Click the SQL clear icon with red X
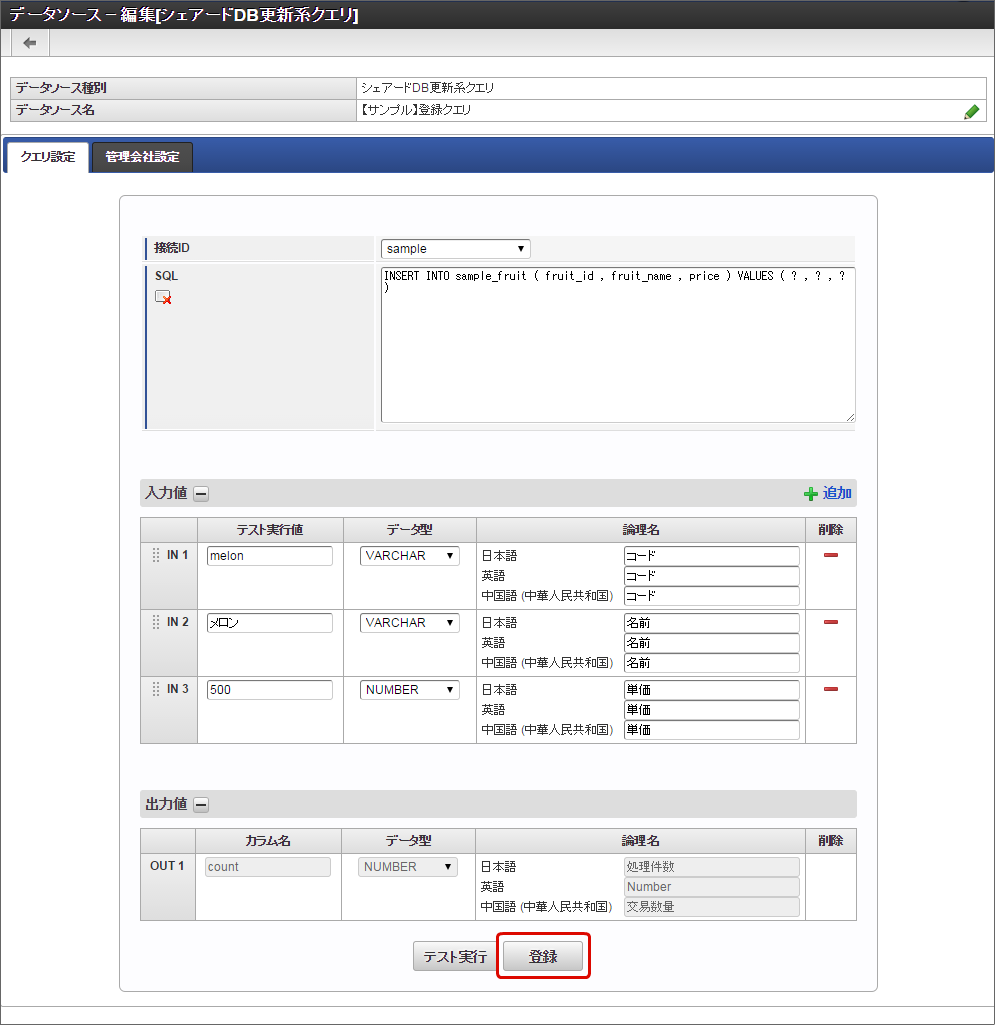Image resolution: width=995 pixels, height=1025 pixels. (163, 297)
